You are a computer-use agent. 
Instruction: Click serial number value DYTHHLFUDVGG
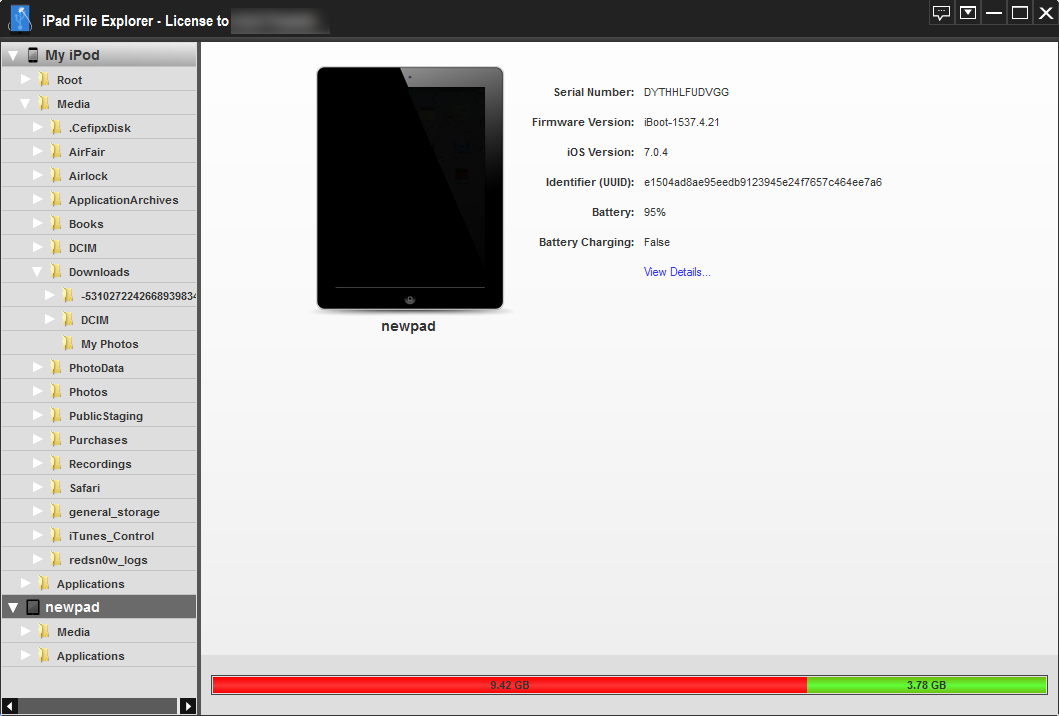(686, 93)
